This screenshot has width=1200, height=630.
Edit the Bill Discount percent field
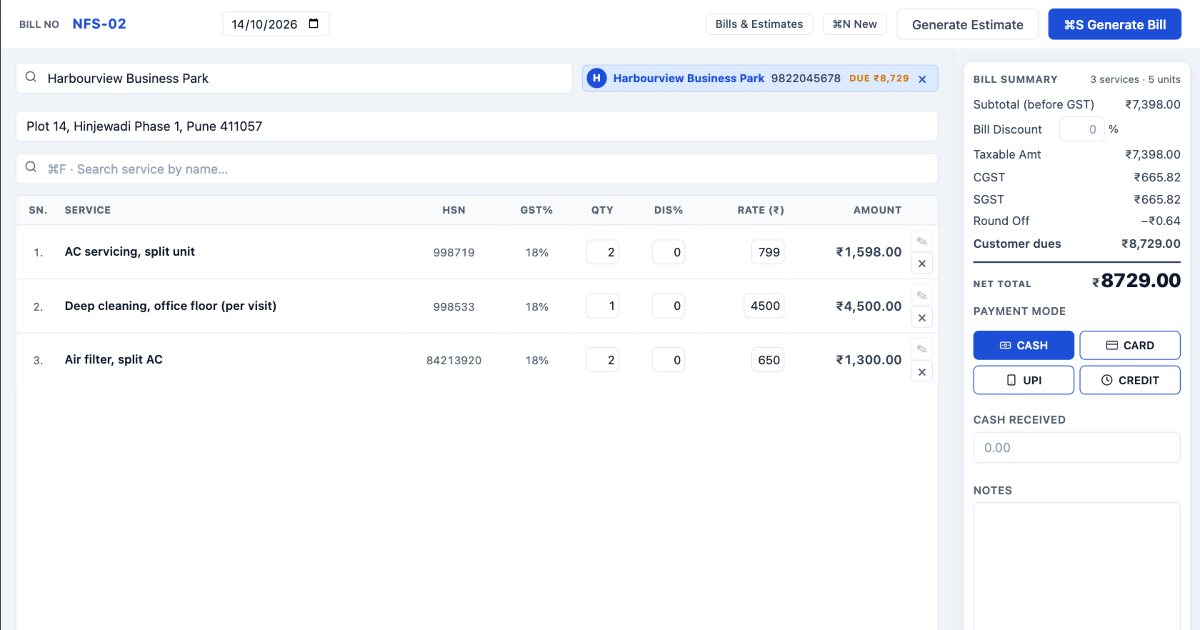[1081, 129]
